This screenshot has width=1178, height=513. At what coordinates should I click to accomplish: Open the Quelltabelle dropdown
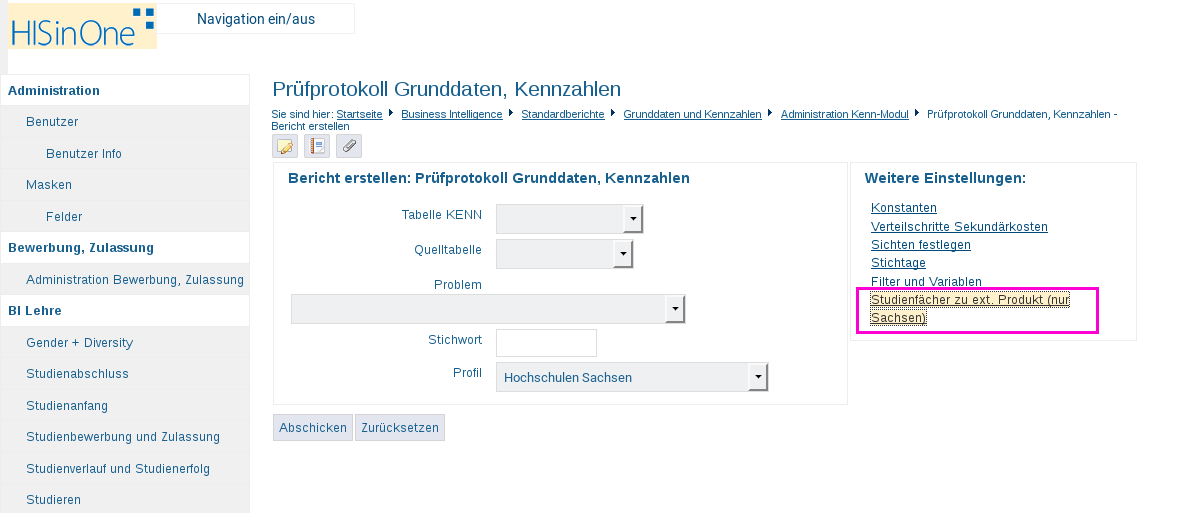[623, 254]
